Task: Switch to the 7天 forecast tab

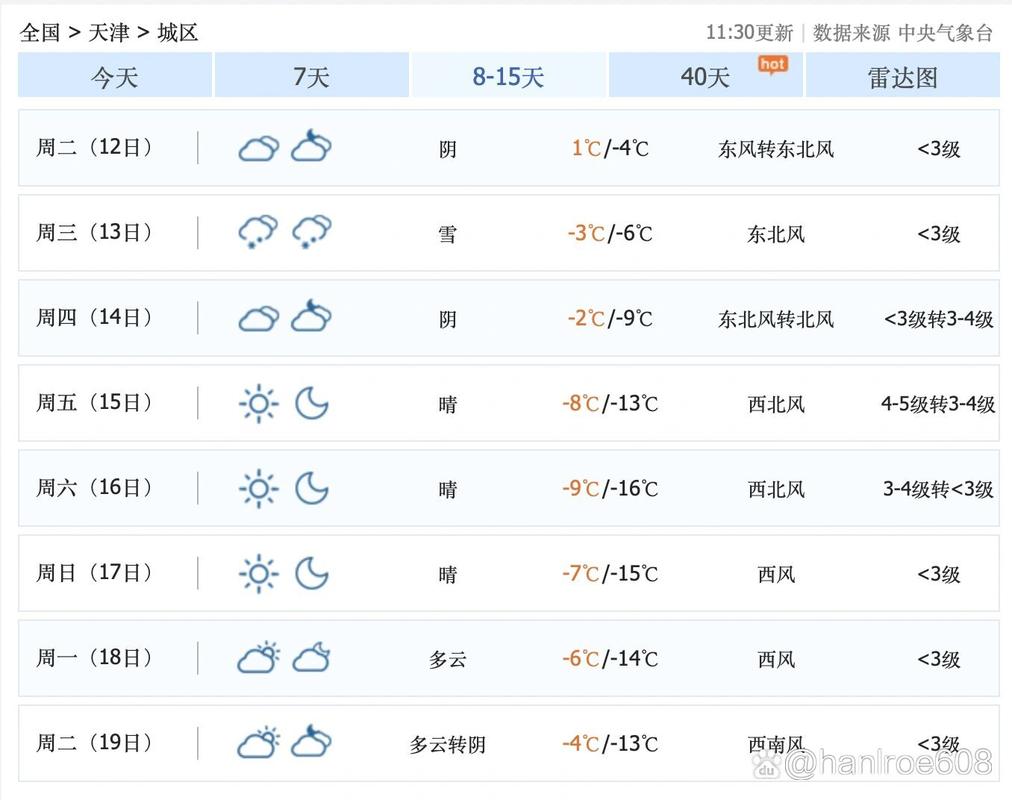Action: click(x=311, y=75)
